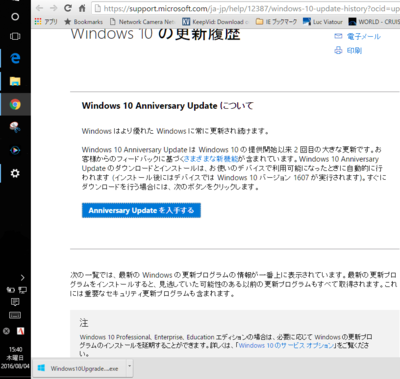Open the さまざまな新機能 link
This screenshot has height=379, width=400.
[x=211, y=159]
